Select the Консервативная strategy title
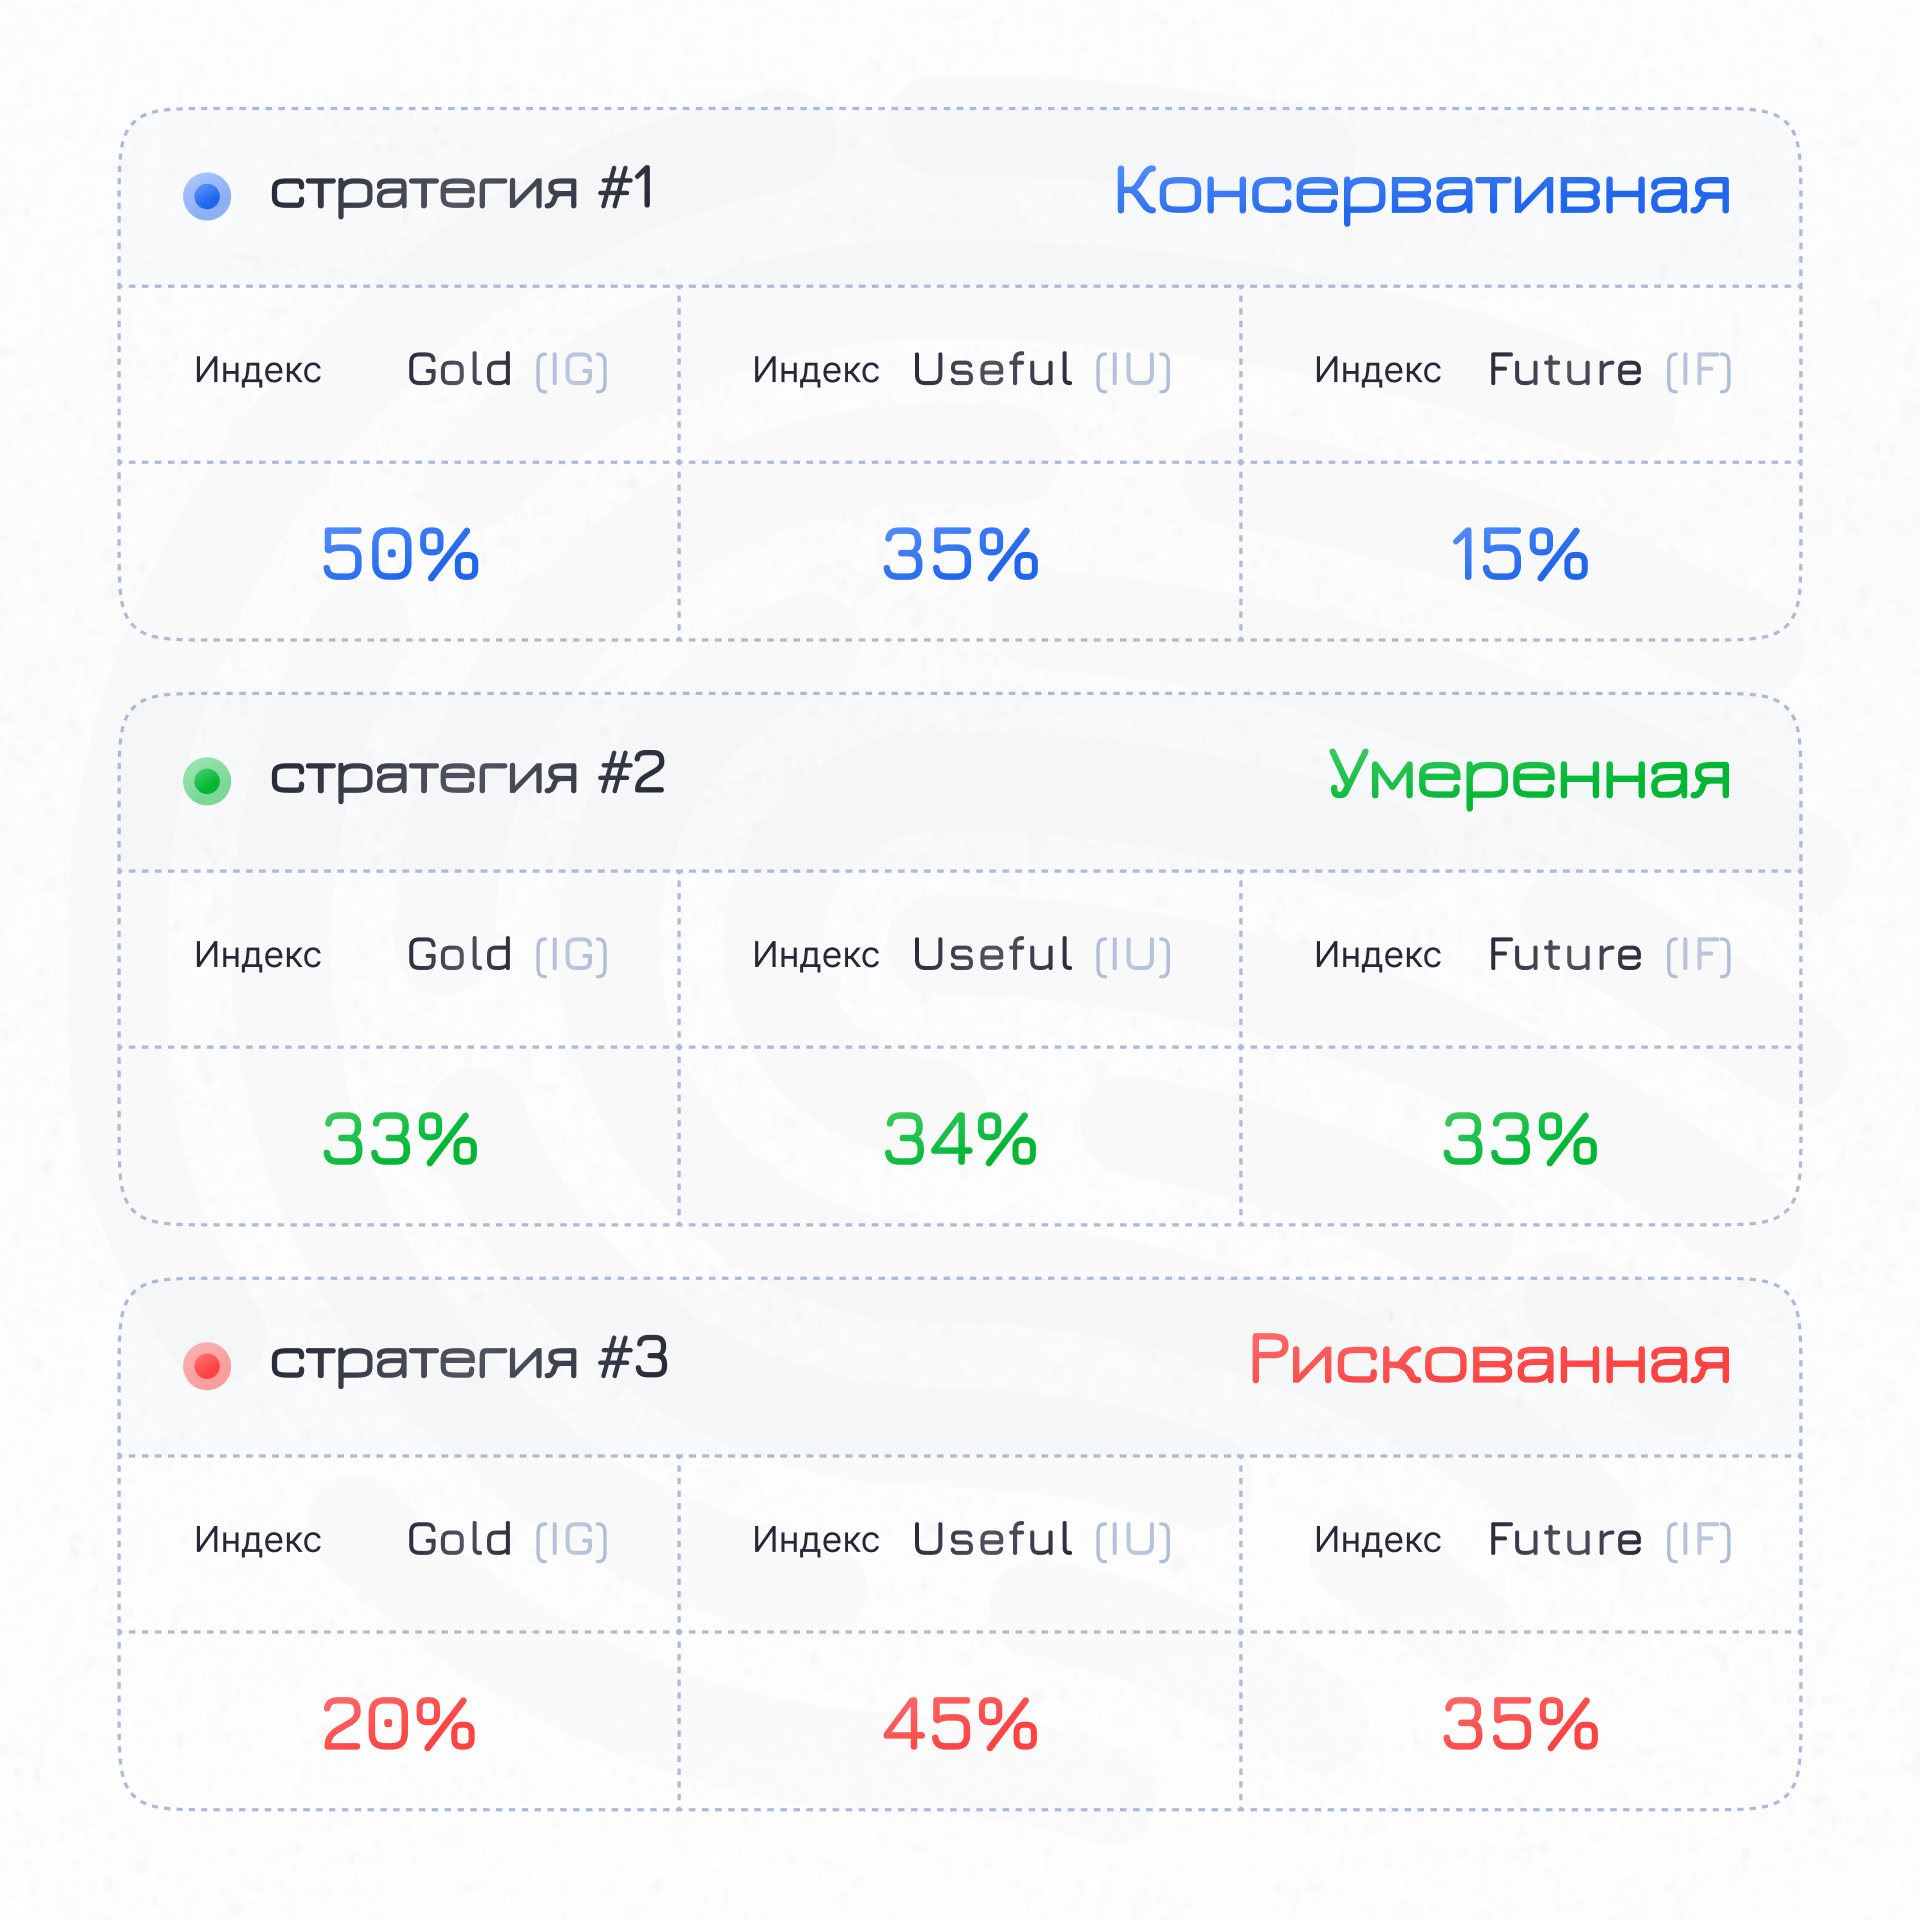 (1422, 191)
